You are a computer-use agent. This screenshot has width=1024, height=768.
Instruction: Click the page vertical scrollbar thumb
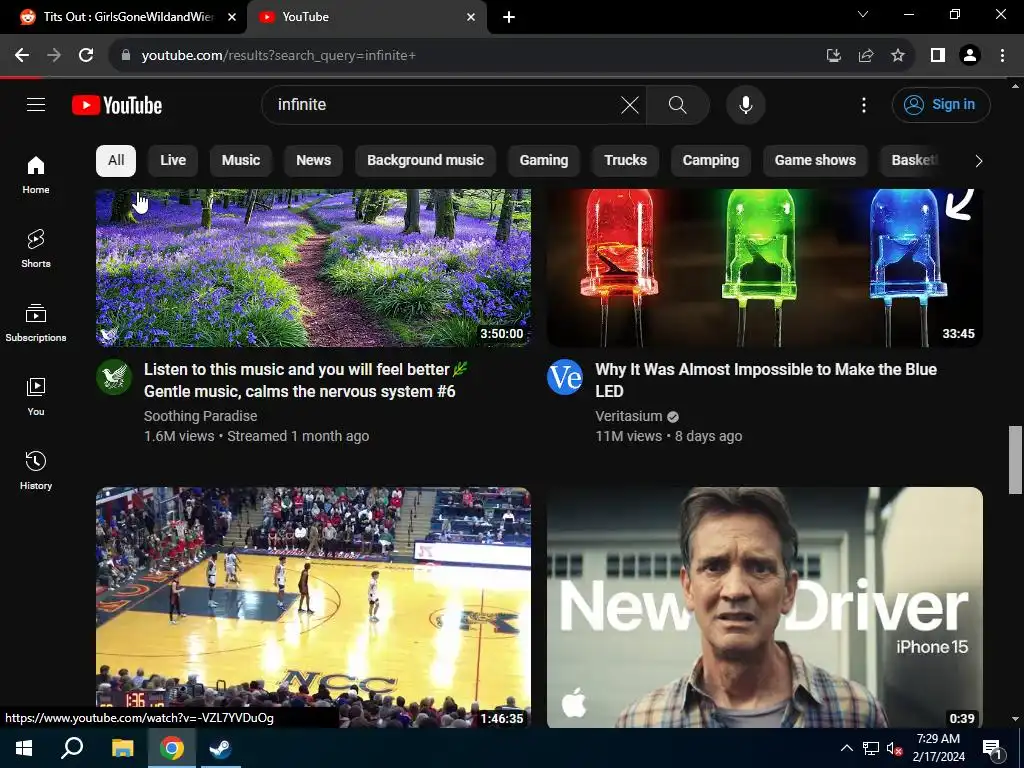pyautogui.click(x=1015, y=460)
